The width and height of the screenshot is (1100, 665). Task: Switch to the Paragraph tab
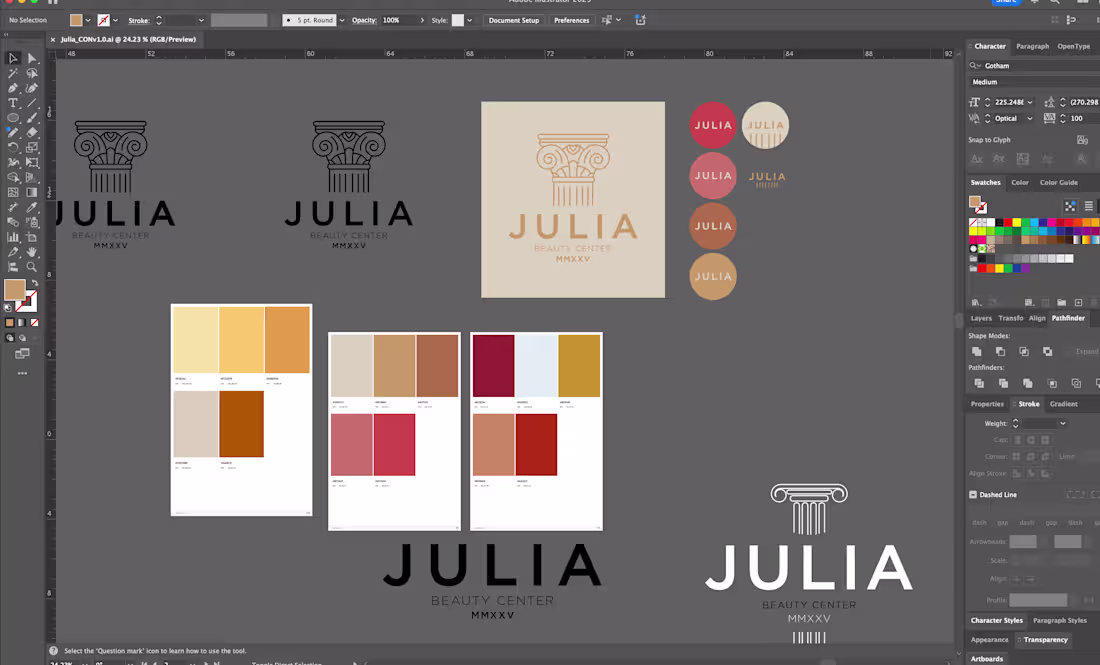[1032, 46]
